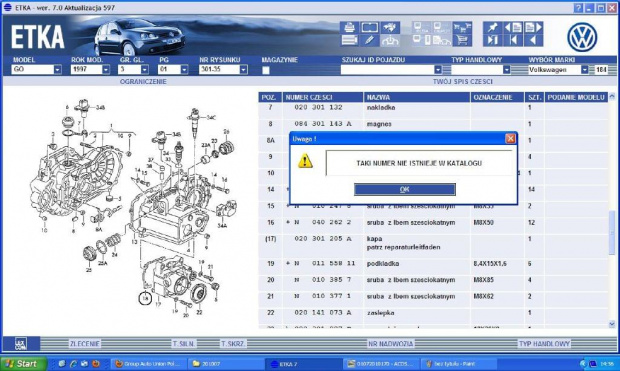The height and width of the screenshot is (371, 620).
Task: Click the pencil edit icon
Action: point(370,40)
